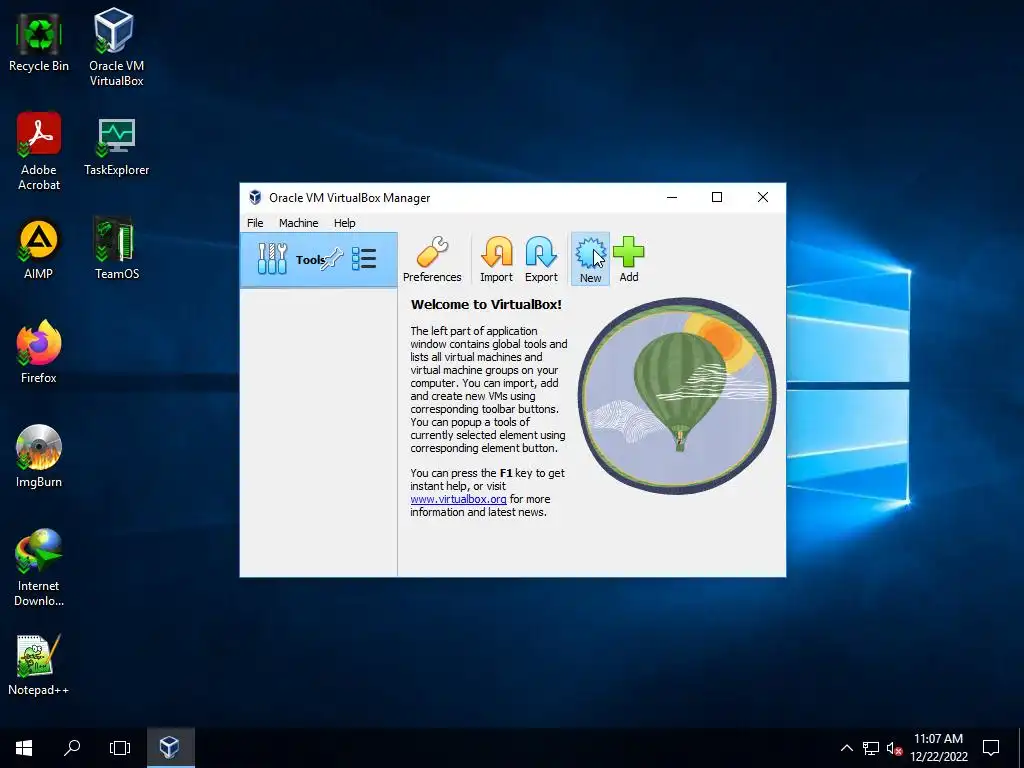The image size is (1024, 768).
Task: Open the clock showing 11:07 AM
Action: [938, 748]
